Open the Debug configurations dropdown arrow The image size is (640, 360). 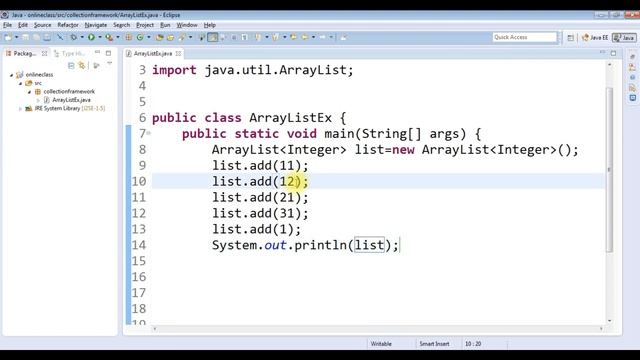tap(82, 37)
